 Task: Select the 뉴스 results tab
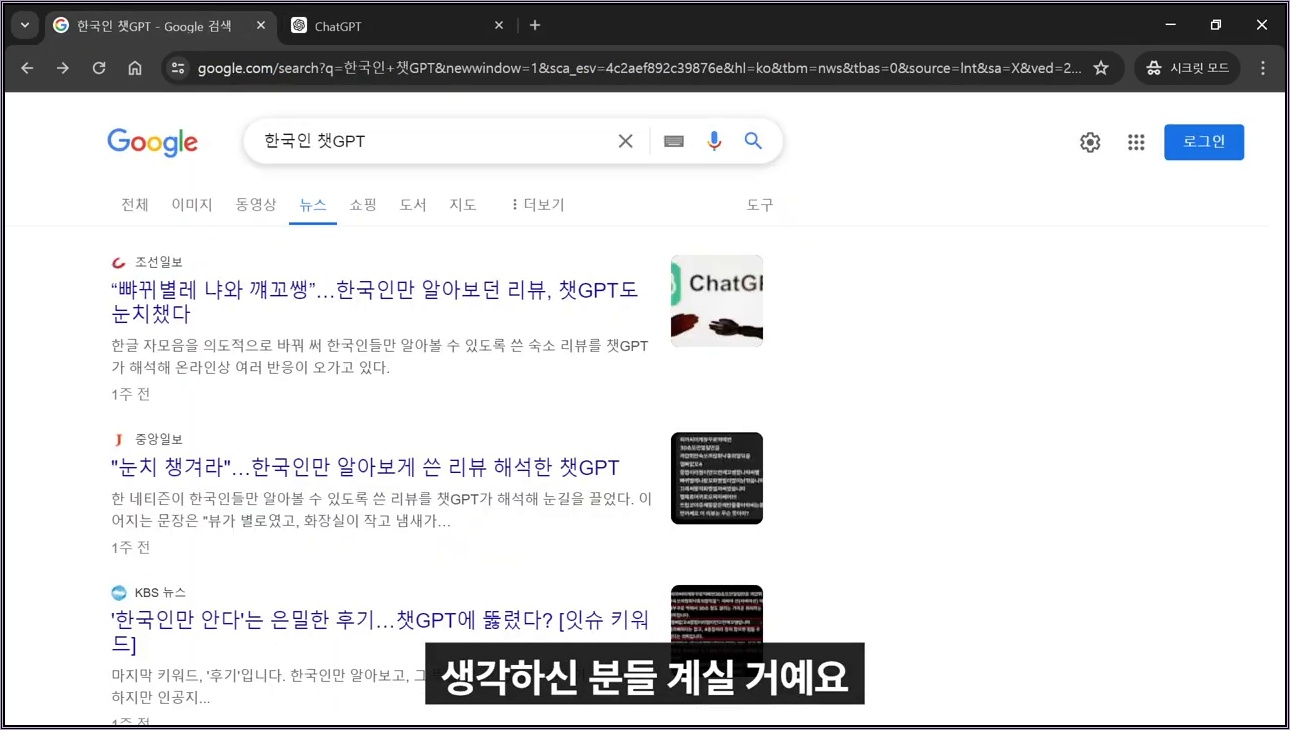point(313,205)
